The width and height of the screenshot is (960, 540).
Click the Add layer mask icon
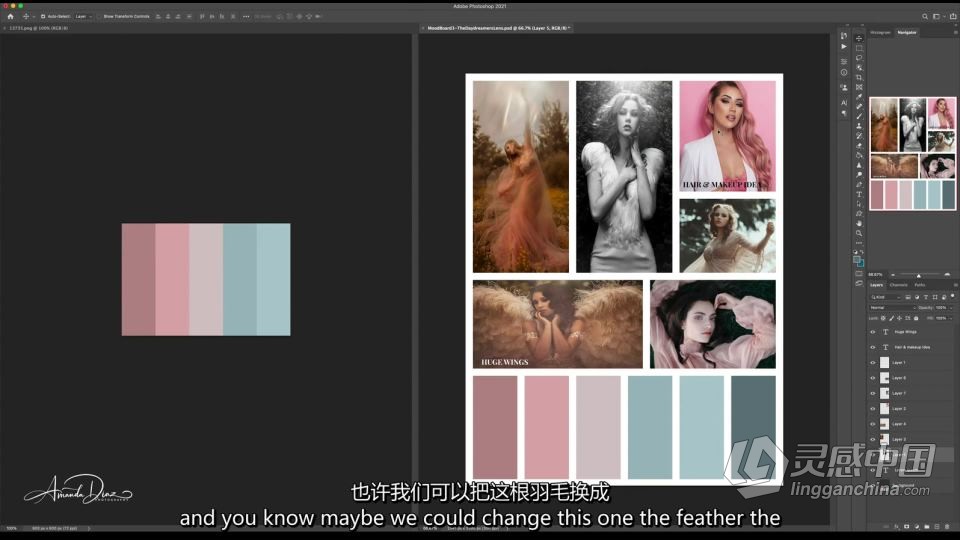pos(907,527)
